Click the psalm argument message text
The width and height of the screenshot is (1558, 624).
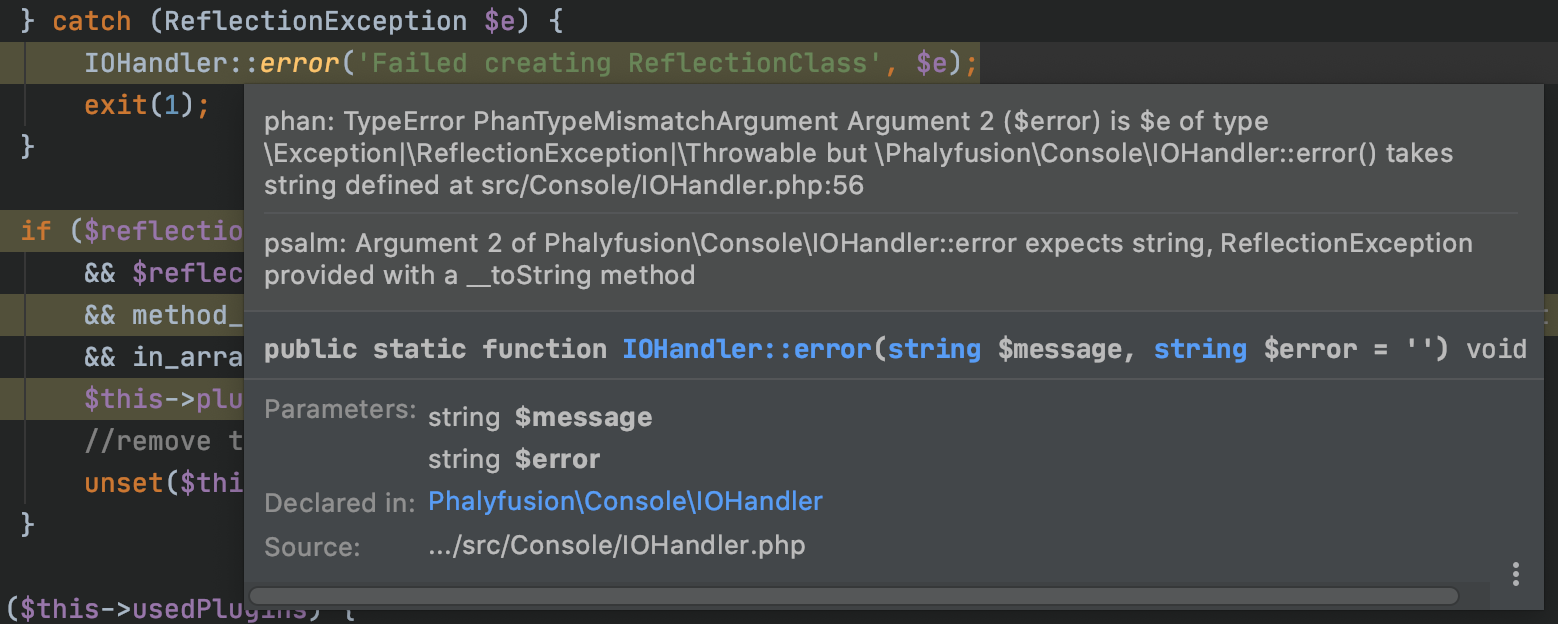coord(867,259)
